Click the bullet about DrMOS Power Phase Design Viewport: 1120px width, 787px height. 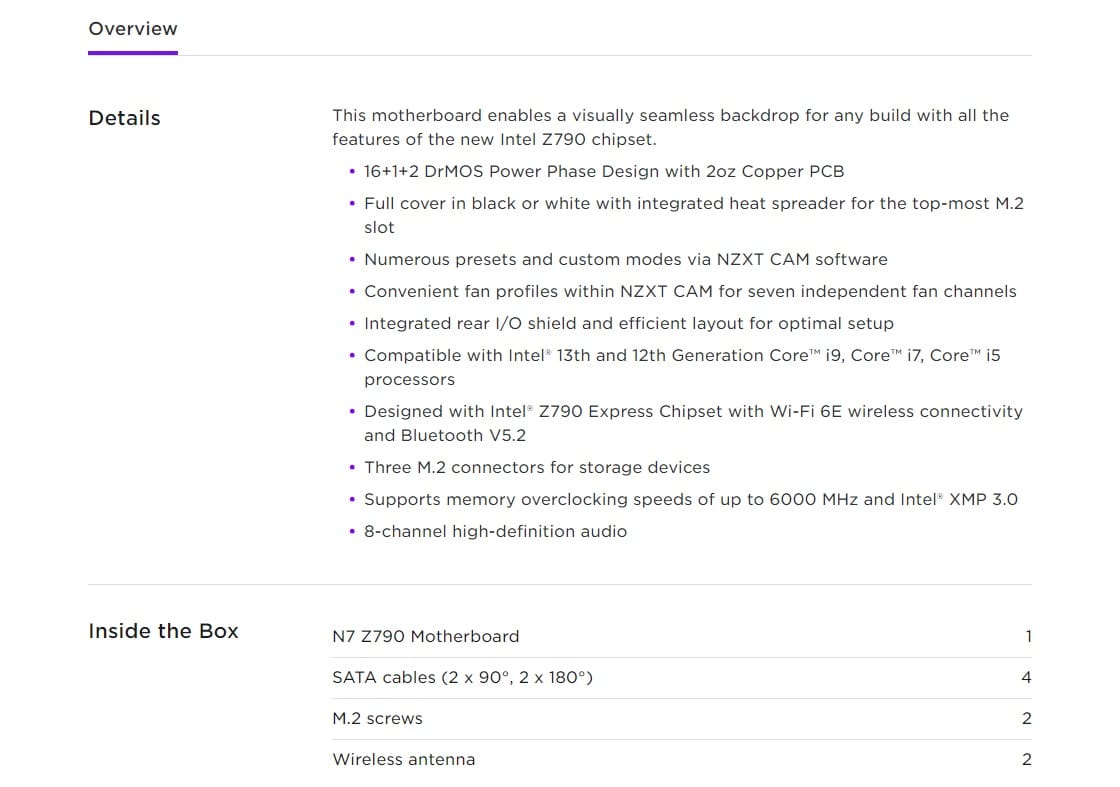[x=604, y=171]
